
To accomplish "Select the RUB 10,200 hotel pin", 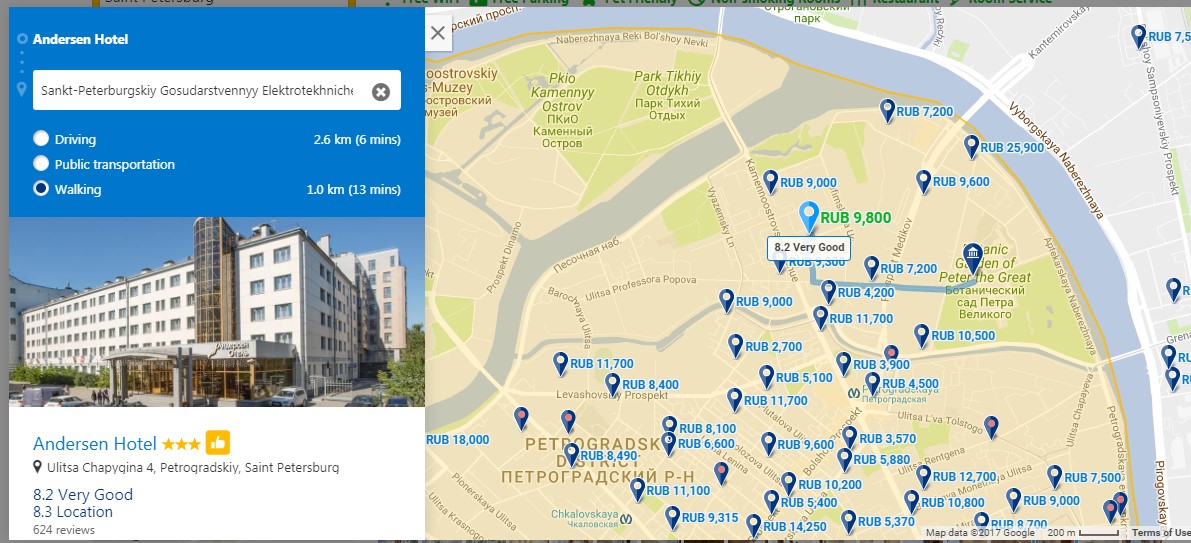I will tap(788, 484).
